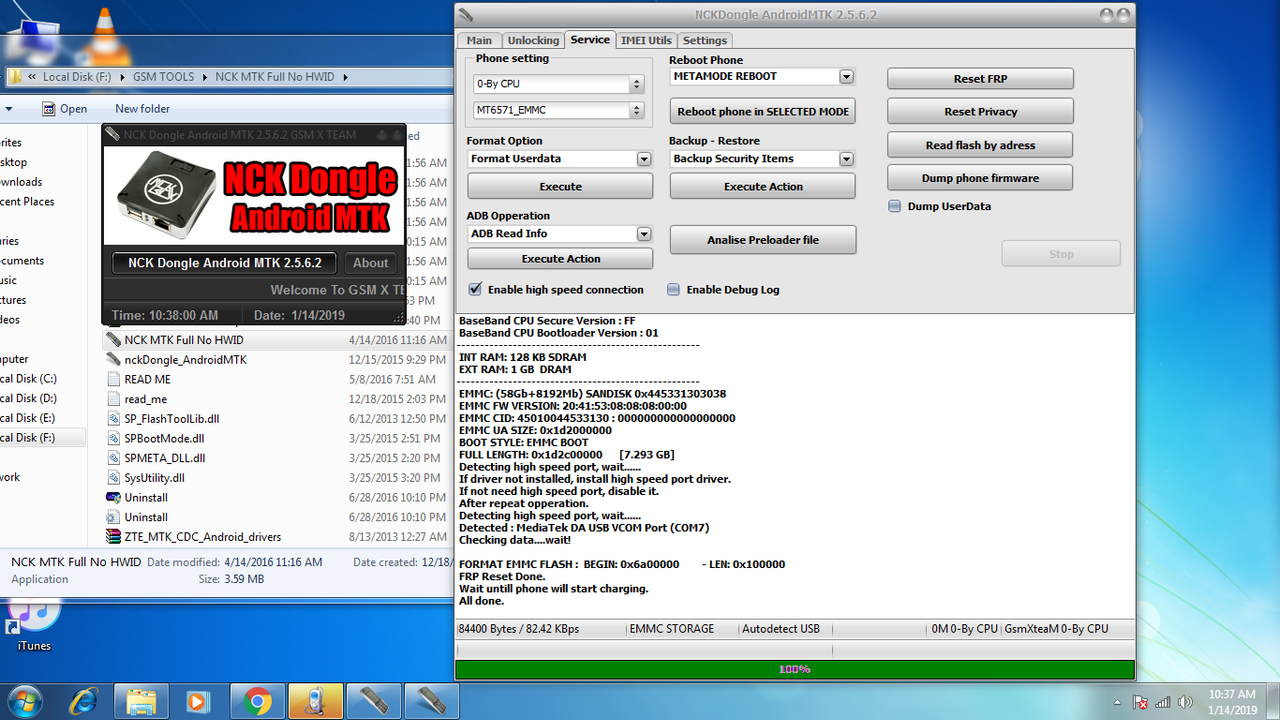This screenshot has width=1280, height=720.
Task: Click Reboot phone in SELECTED MODE
Action: coord(763,111)
